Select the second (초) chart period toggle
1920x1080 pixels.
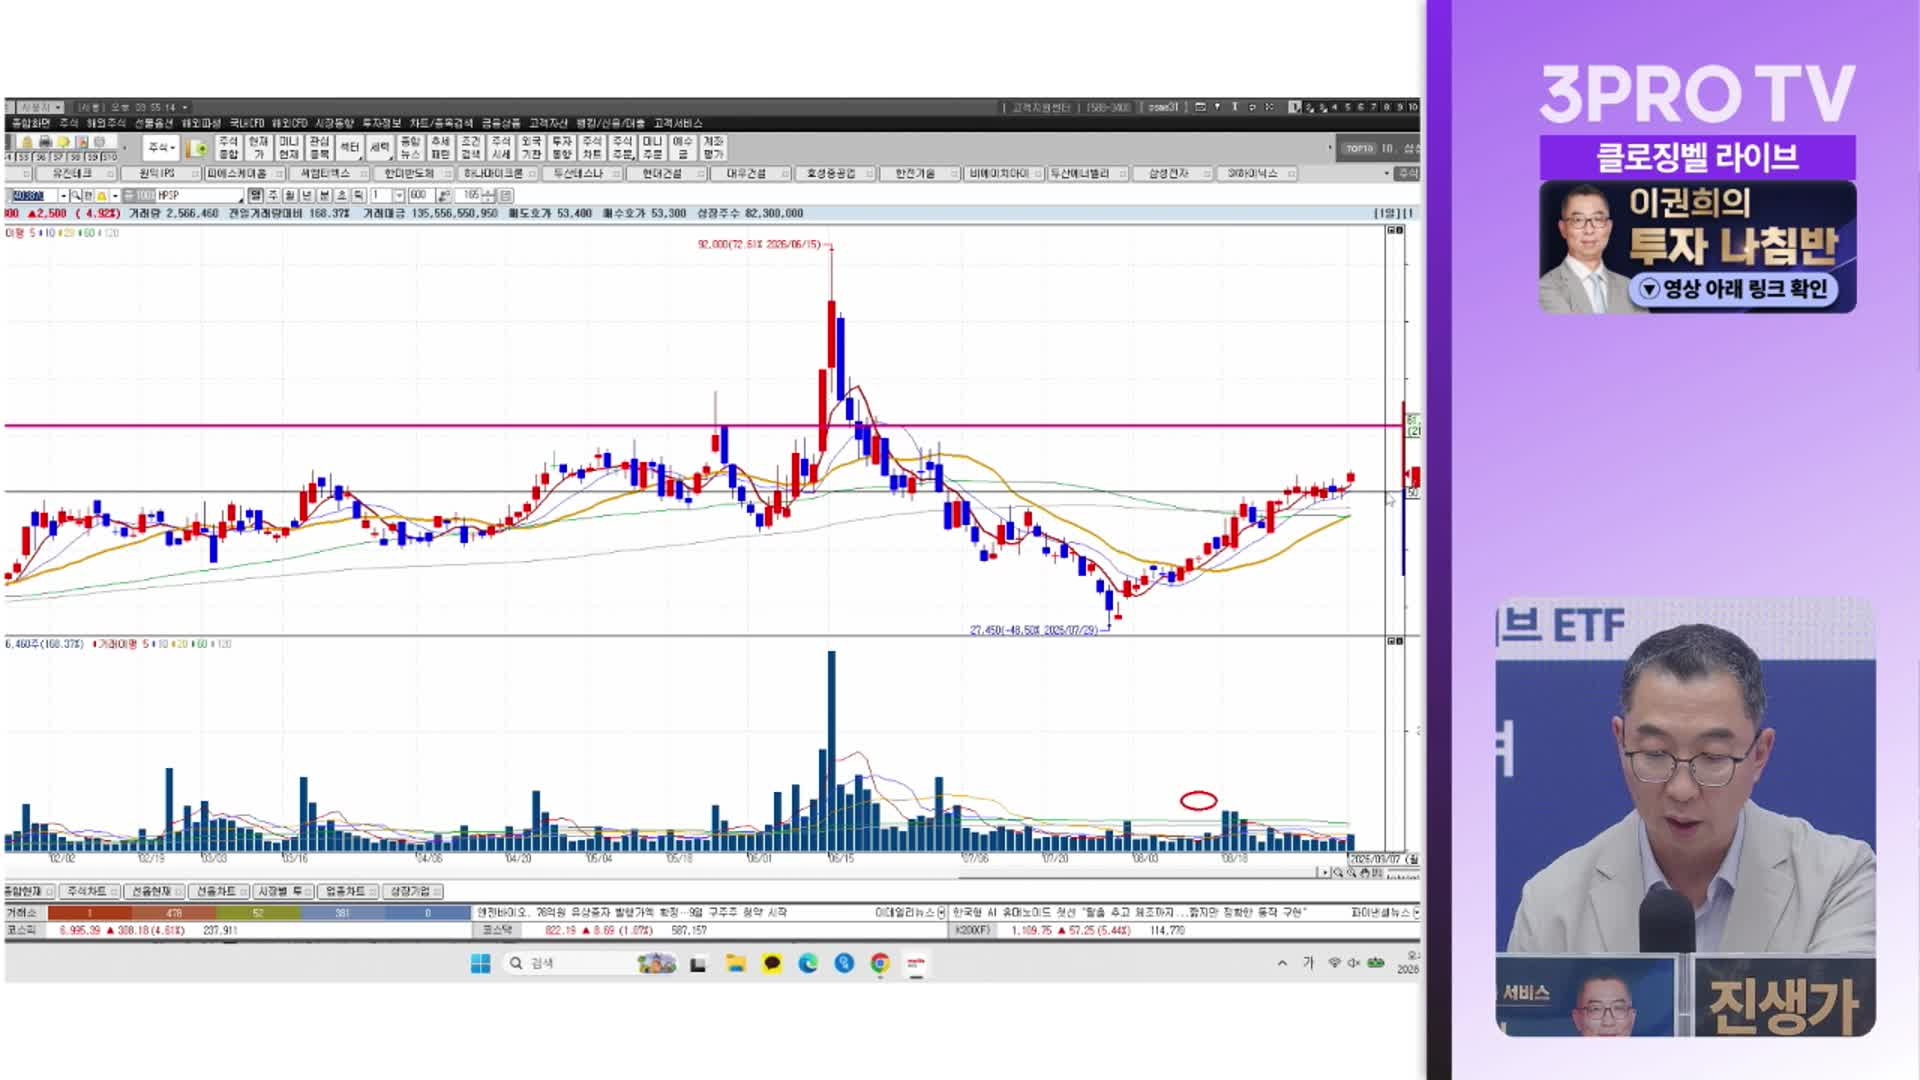[341, 196]
